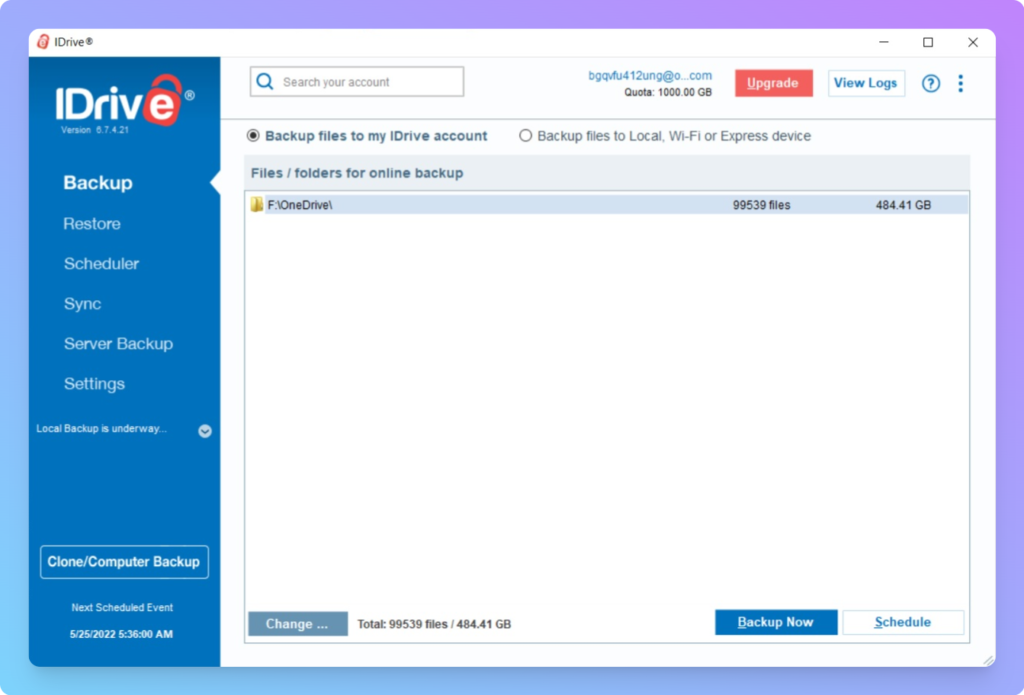
Task: Click the IDrive title bar app icon
Action: pos(43,42)
